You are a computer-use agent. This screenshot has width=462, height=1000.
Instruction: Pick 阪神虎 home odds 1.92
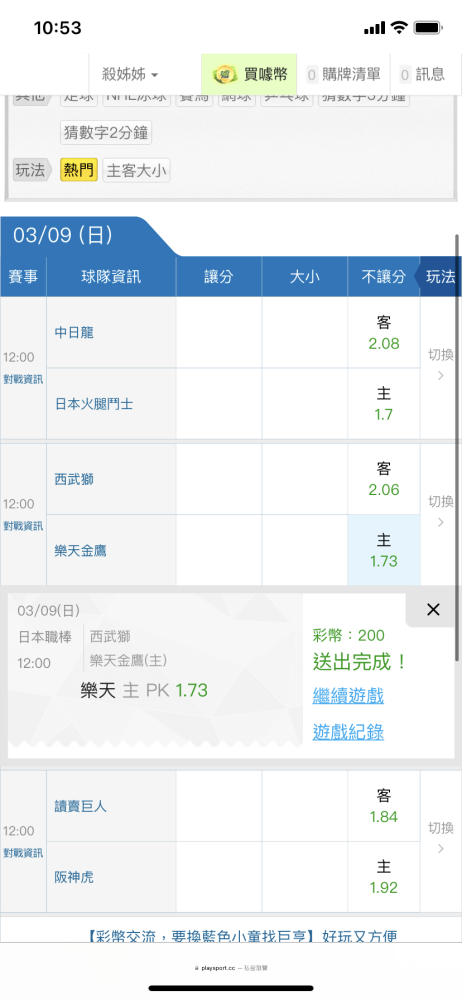384,877
